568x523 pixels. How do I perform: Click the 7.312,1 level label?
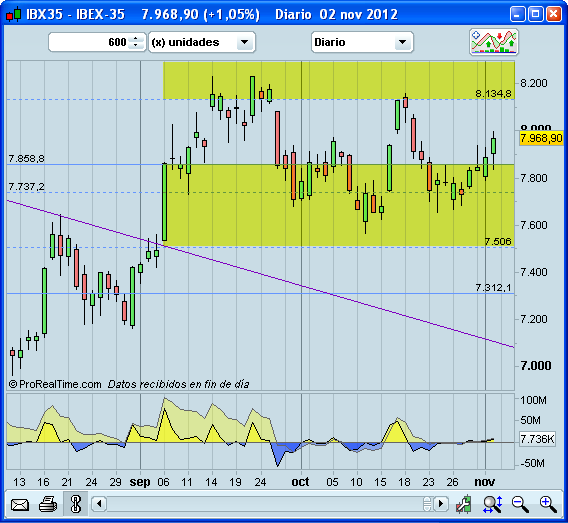(x=493, y=288)
